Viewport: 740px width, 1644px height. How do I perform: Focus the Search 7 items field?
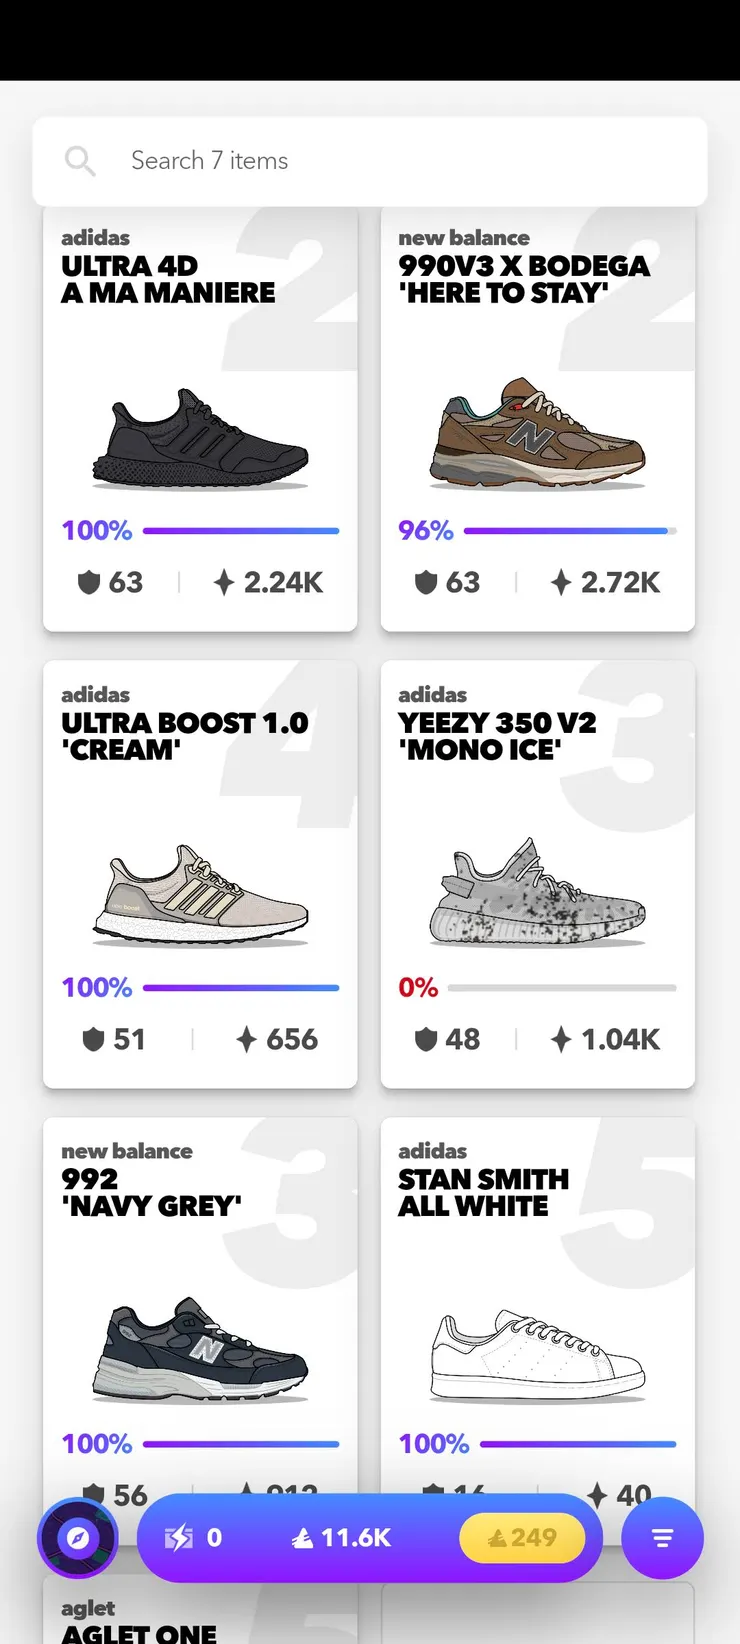(x=400, y=161)
